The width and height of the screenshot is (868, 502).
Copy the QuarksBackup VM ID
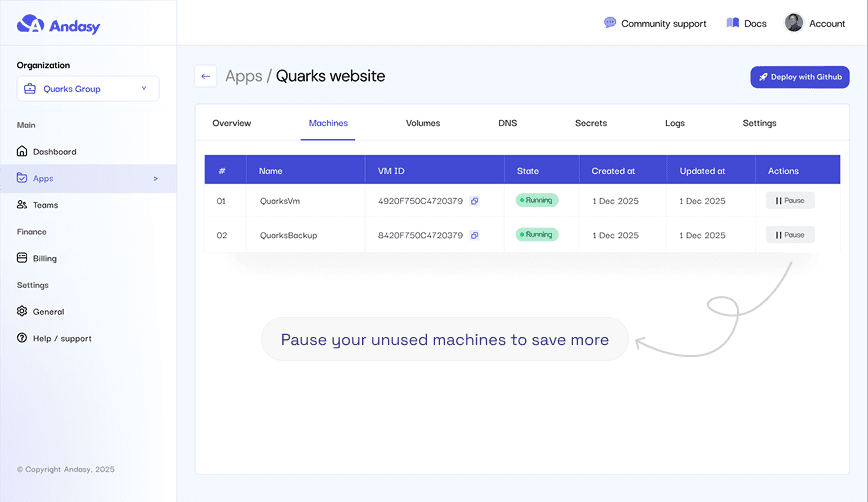click(474, 236)
